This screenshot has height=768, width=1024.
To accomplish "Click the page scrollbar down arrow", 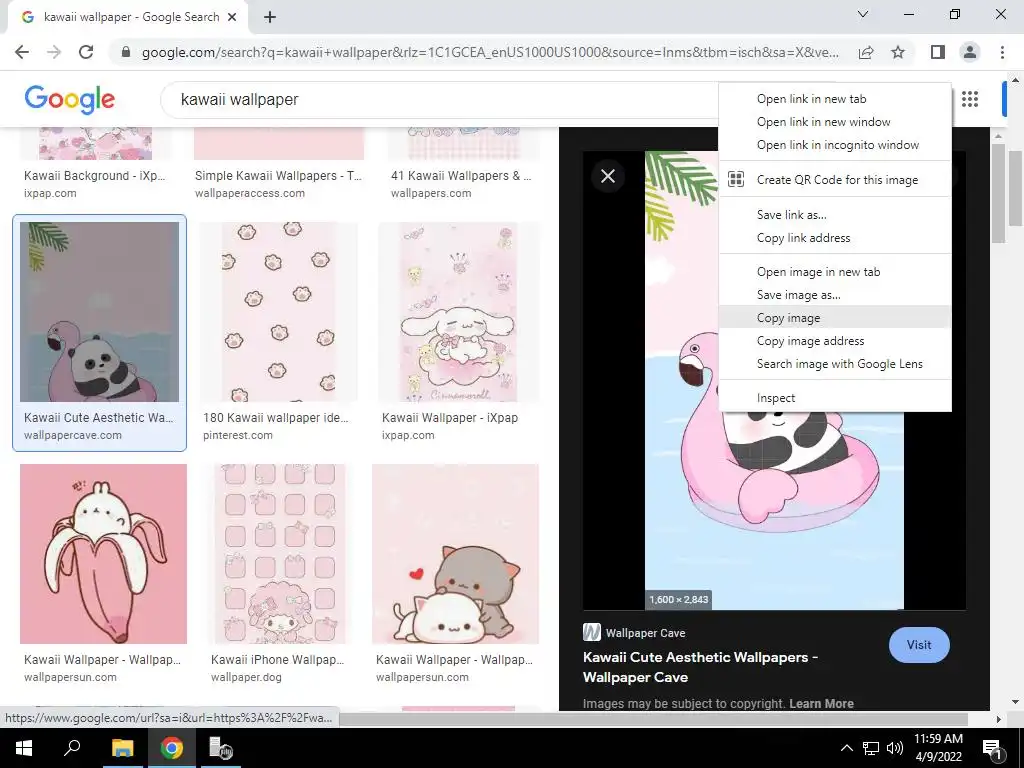I will tap(1015, 702).
